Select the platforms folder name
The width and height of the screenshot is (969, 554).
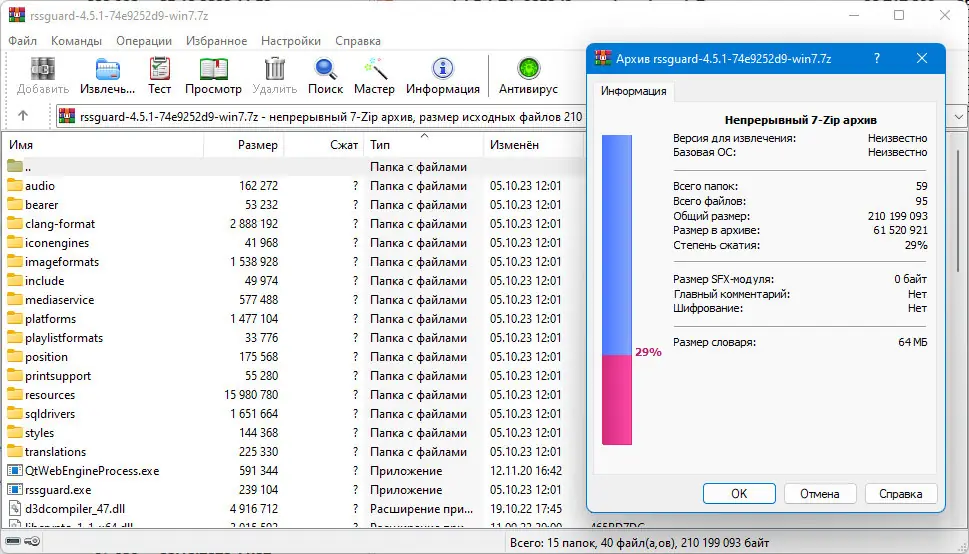point(51,319)
